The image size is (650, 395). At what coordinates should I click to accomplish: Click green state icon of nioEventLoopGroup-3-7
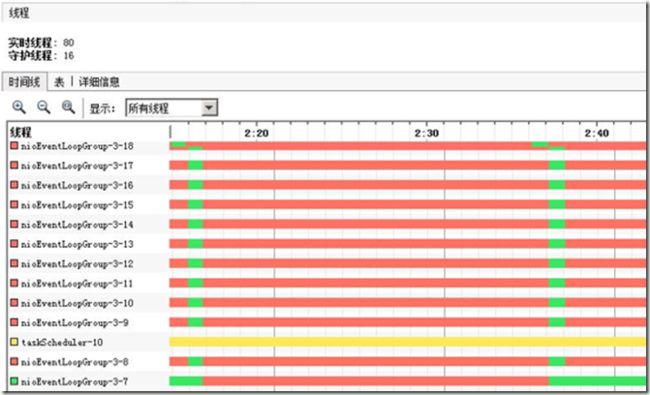(14, 381)
